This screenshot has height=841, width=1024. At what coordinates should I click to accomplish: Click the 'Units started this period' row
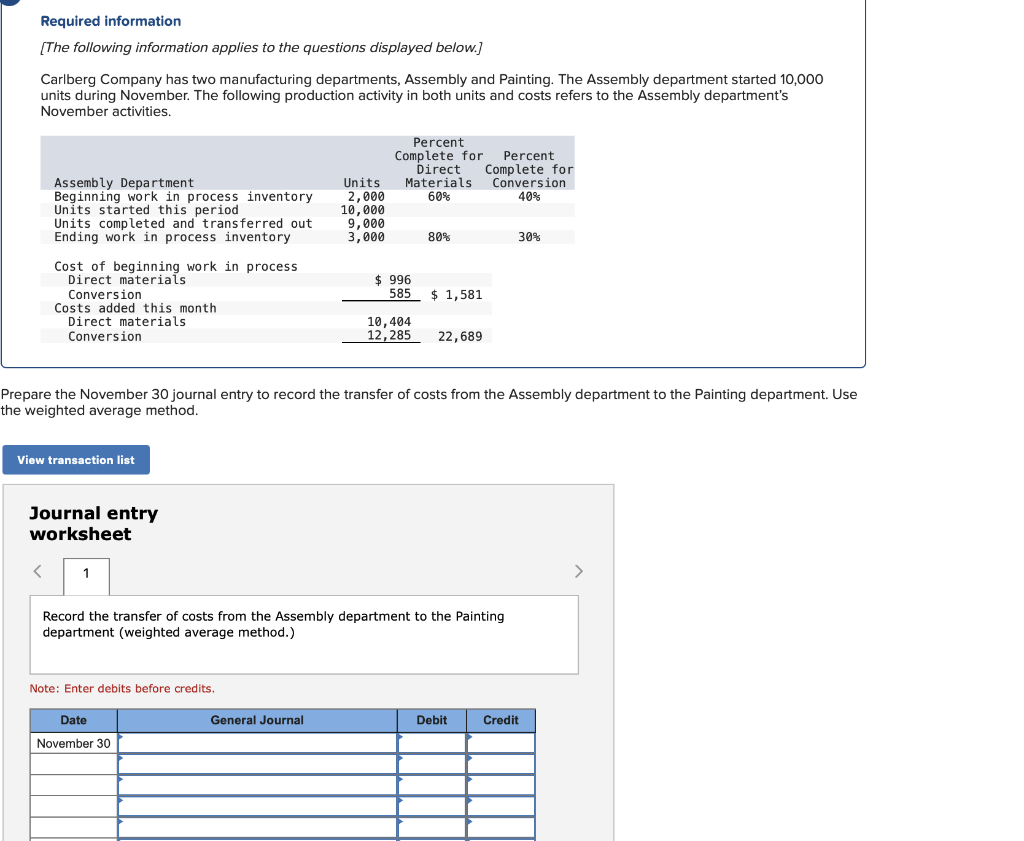coord(308,210)
